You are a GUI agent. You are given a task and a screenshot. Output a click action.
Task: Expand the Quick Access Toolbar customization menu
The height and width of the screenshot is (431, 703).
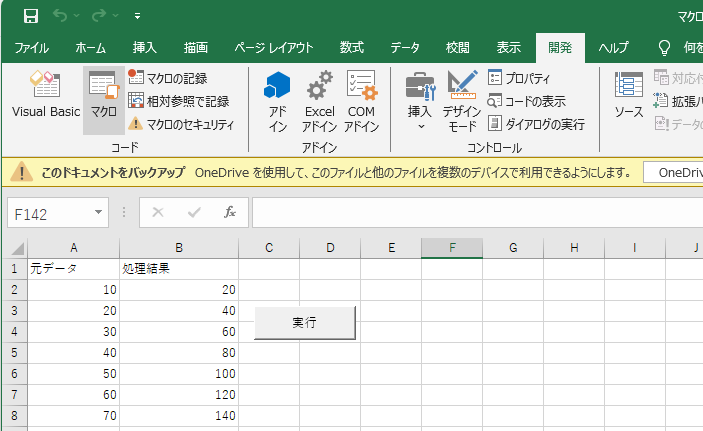pyautogui.click(x=137, y=16)
